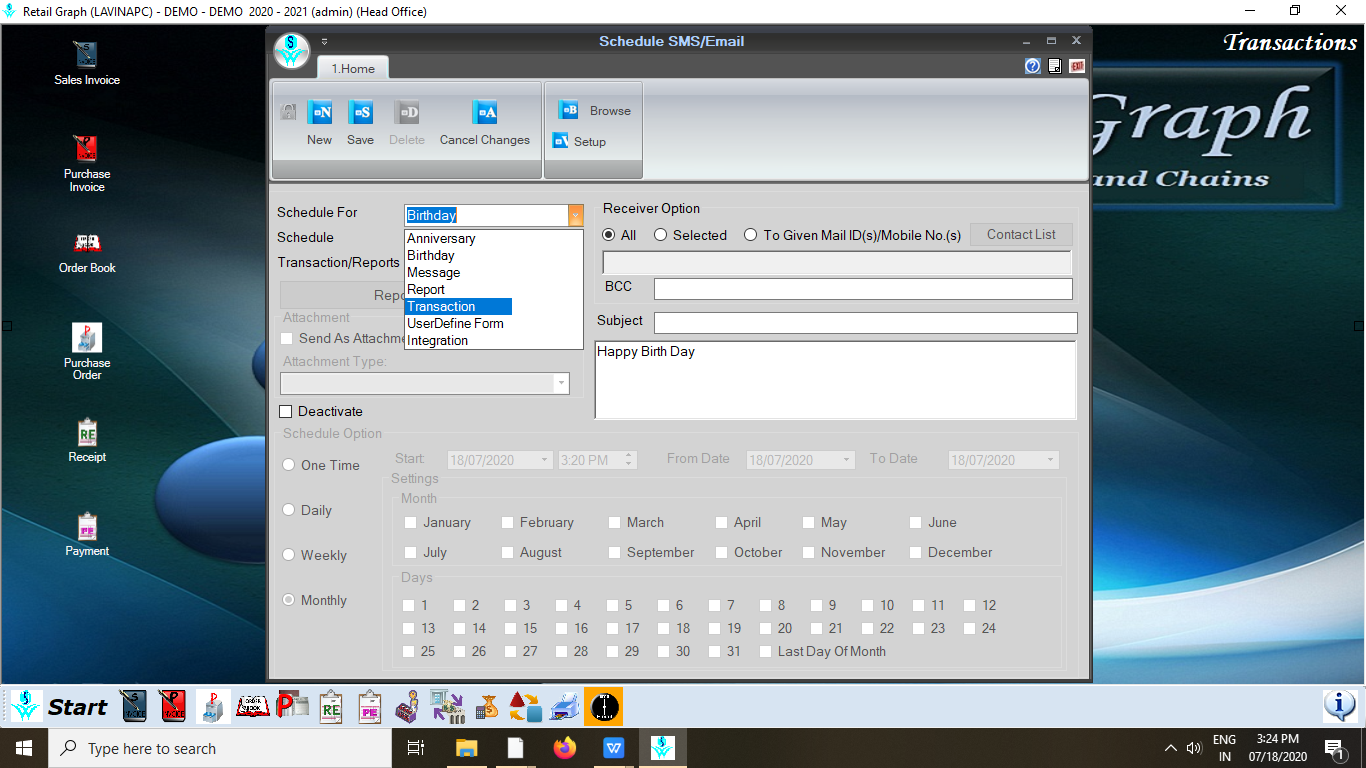Click the calculator money bag icon
Screen dimensions: 1366x768
pyautogui.click(x=487, y=706)
